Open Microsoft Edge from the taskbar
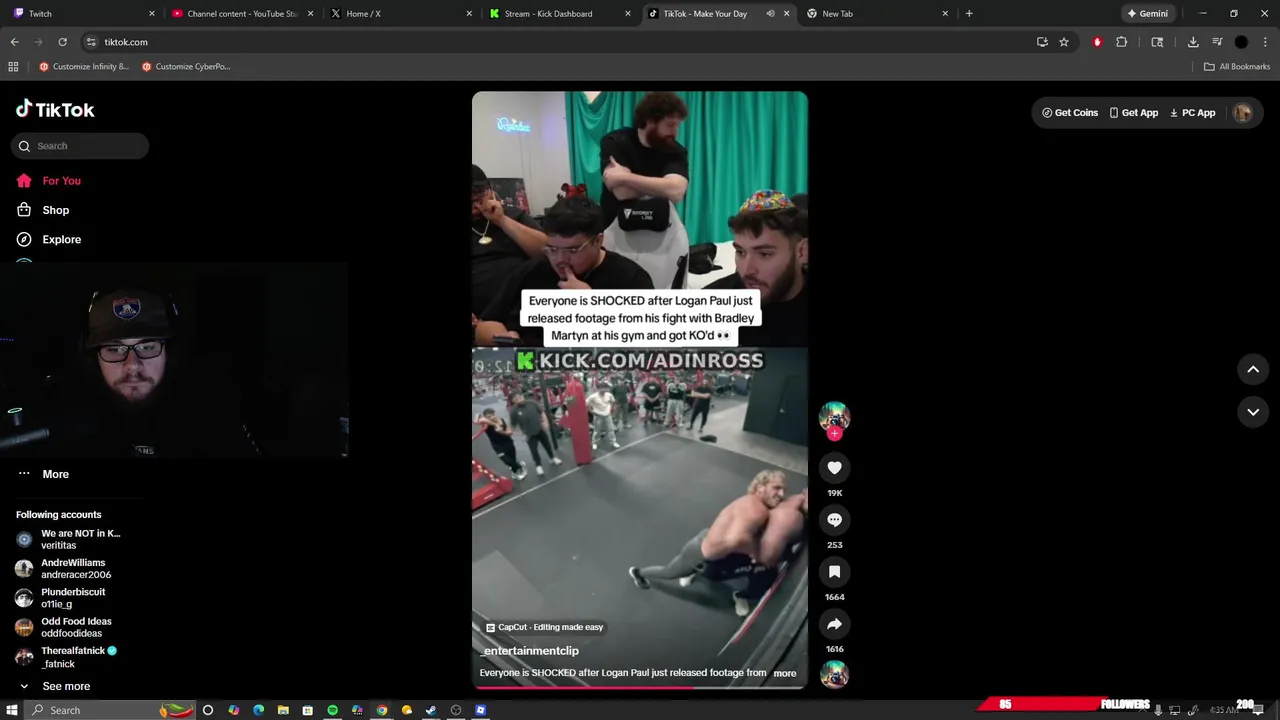 tap(258, 710)
